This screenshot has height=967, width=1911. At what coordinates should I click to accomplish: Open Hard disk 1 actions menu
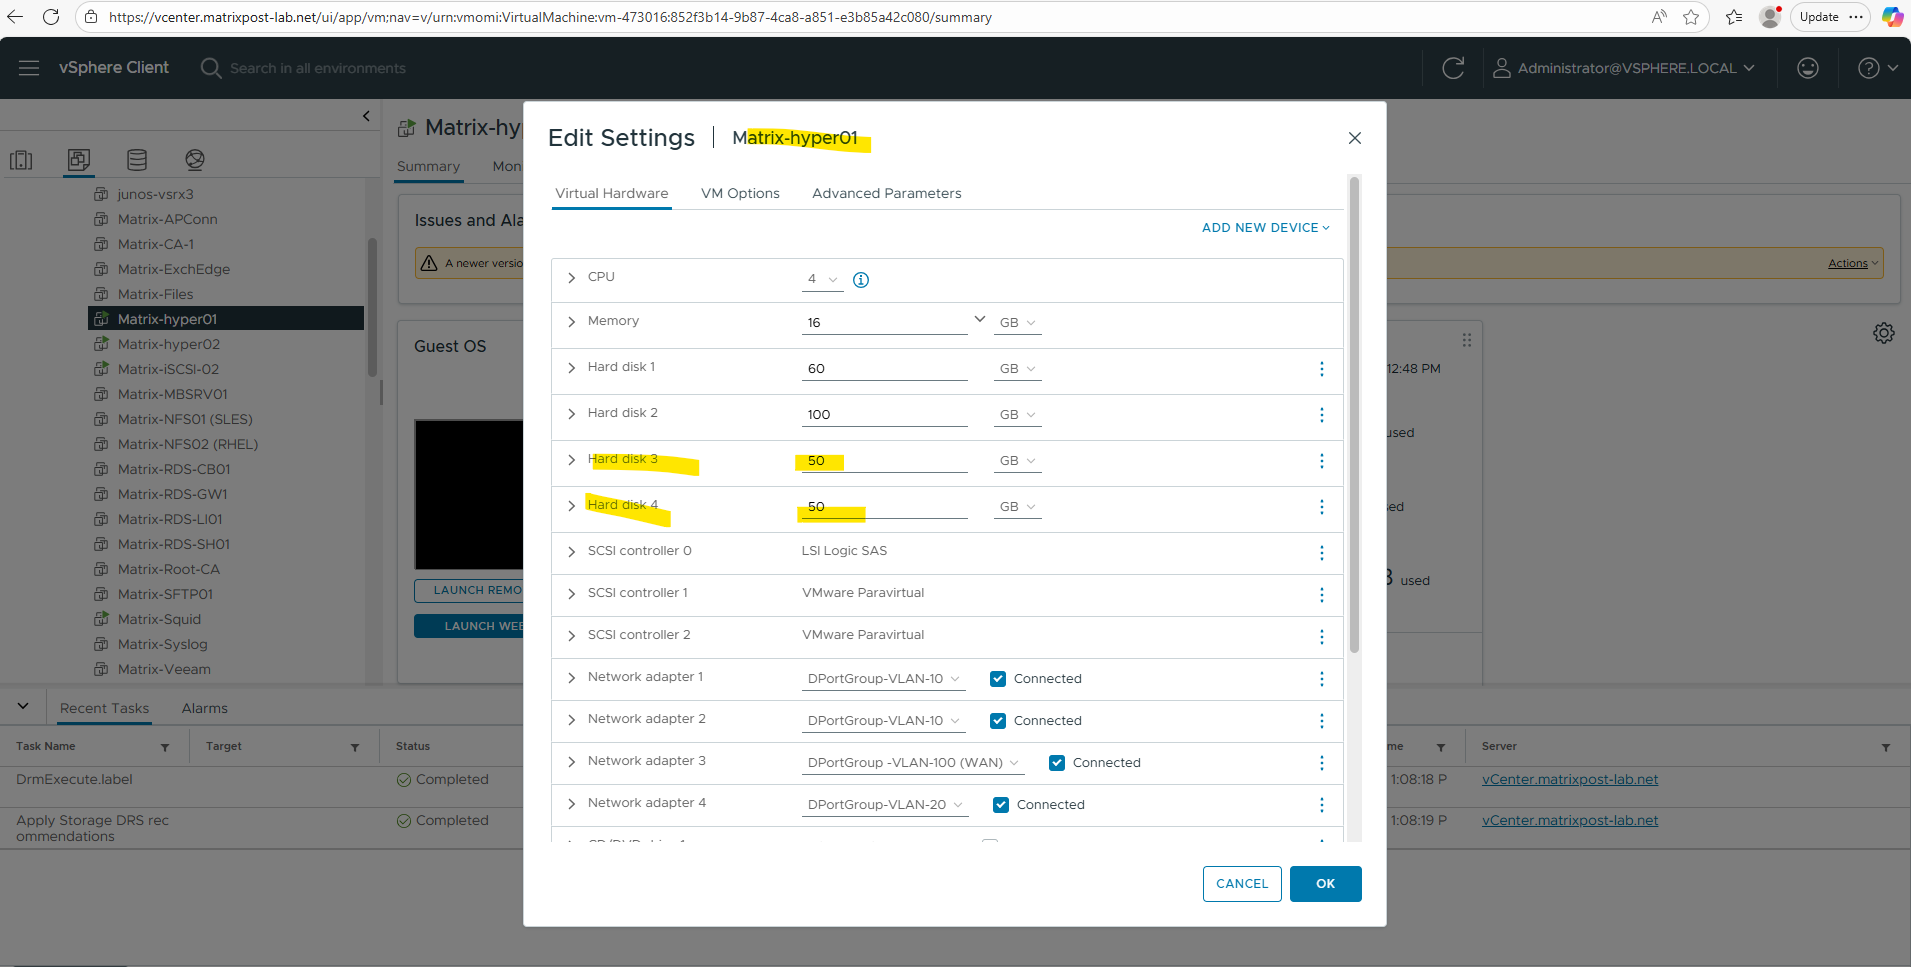pos(1322,369)
